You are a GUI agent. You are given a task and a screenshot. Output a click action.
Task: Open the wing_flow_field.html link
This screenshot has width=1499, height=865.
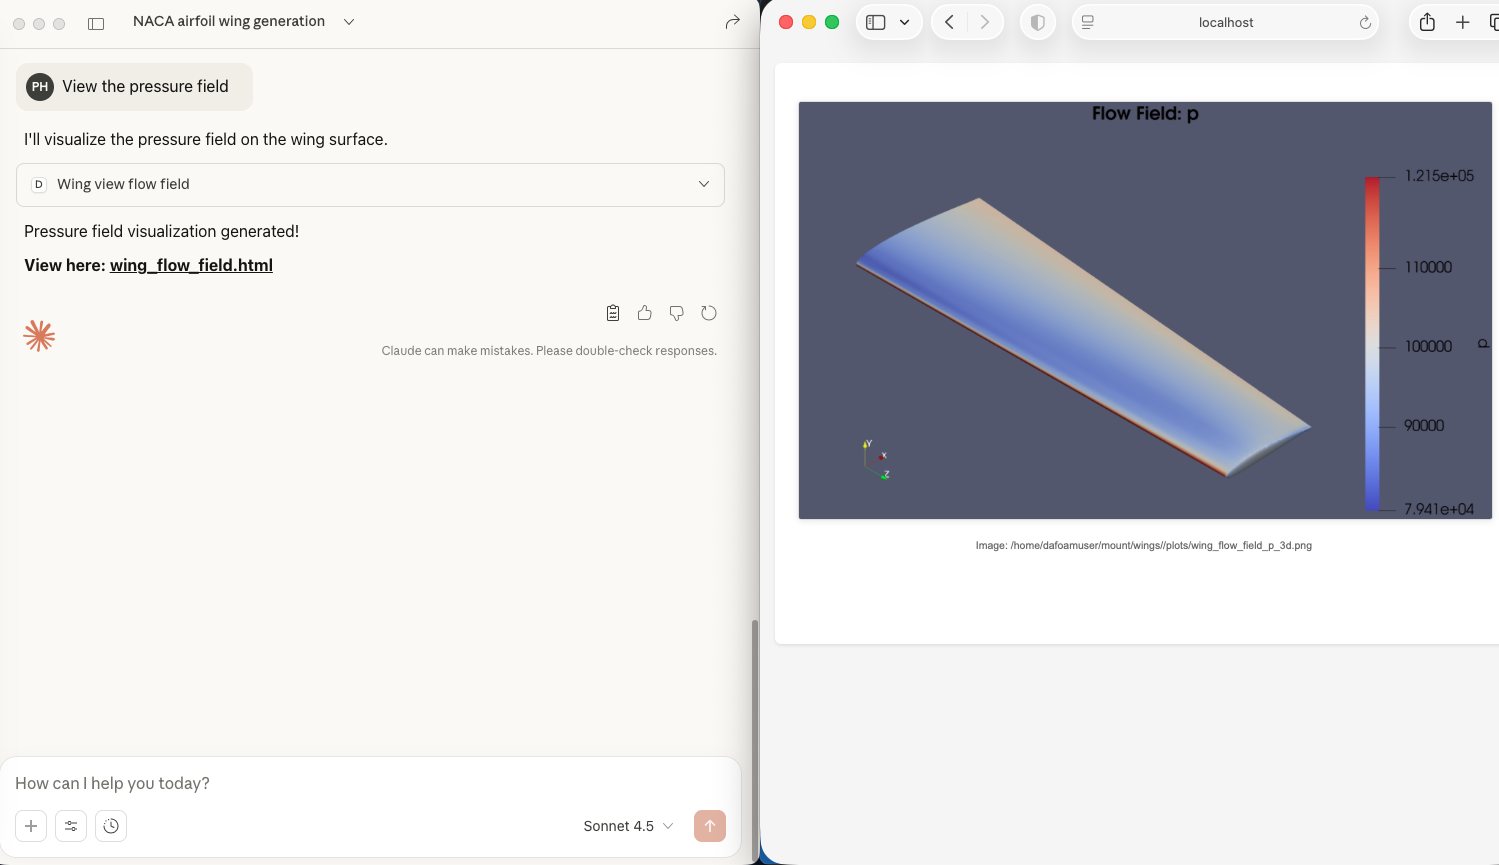(191, 265)
